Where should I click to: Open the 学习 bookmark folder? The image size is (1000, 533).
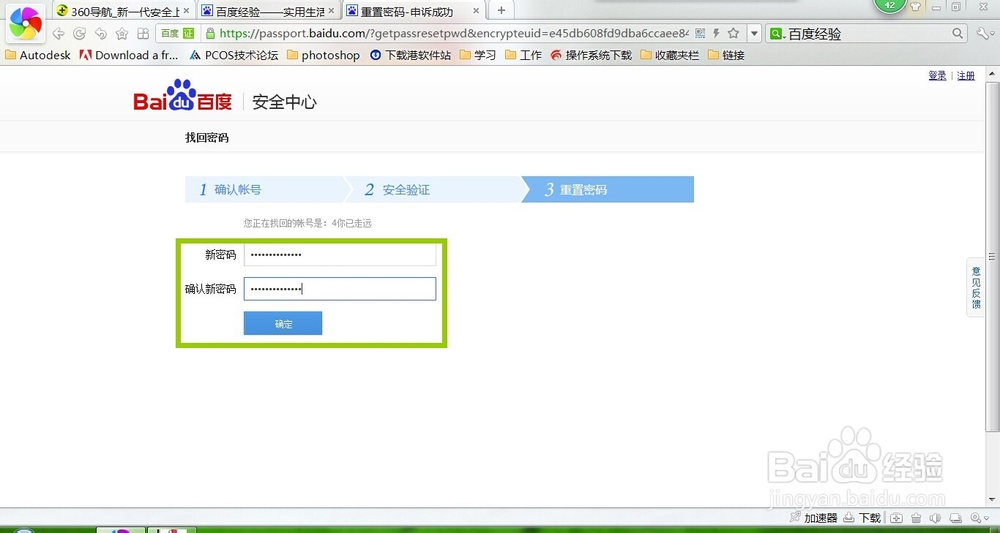pos(478,55)
